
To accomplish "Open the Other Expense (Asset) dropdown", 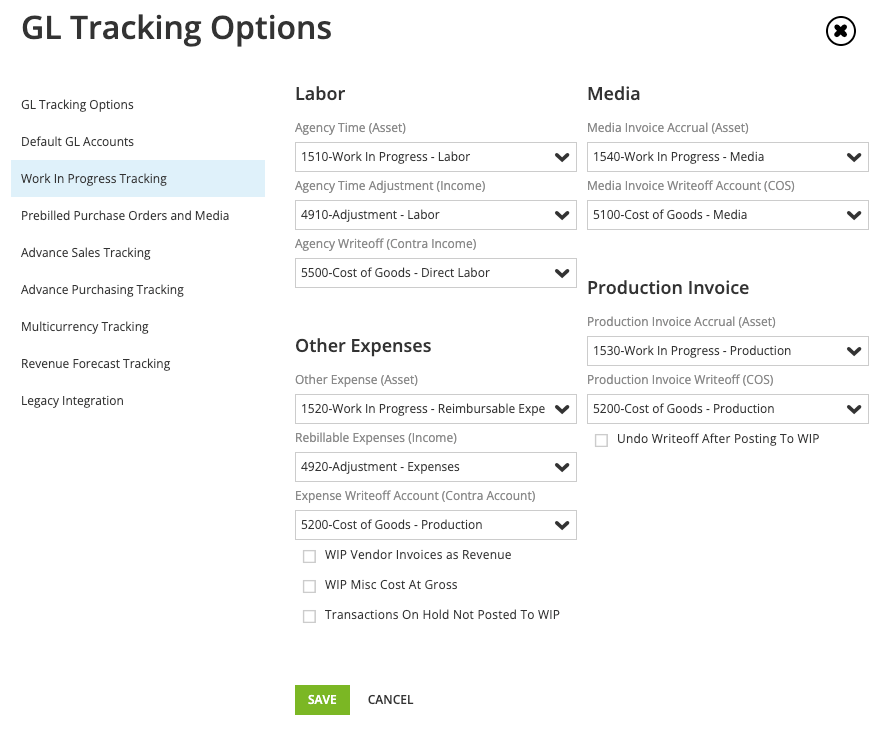I will pos(435,409).
